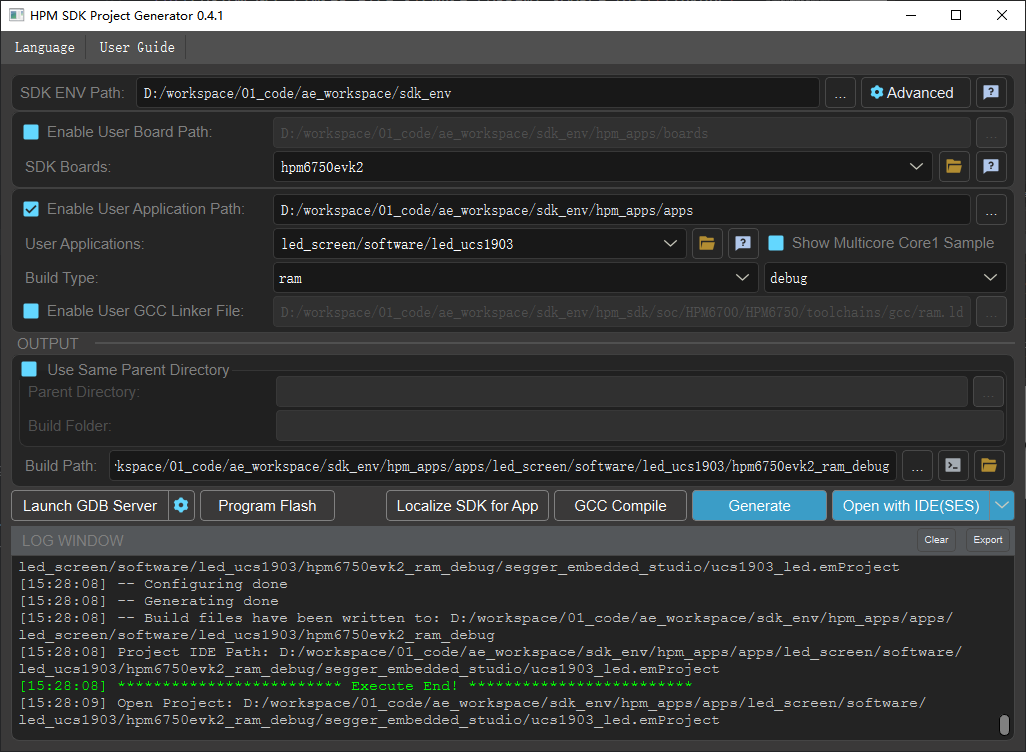Browse for the User Application Path

pos(991,210)
